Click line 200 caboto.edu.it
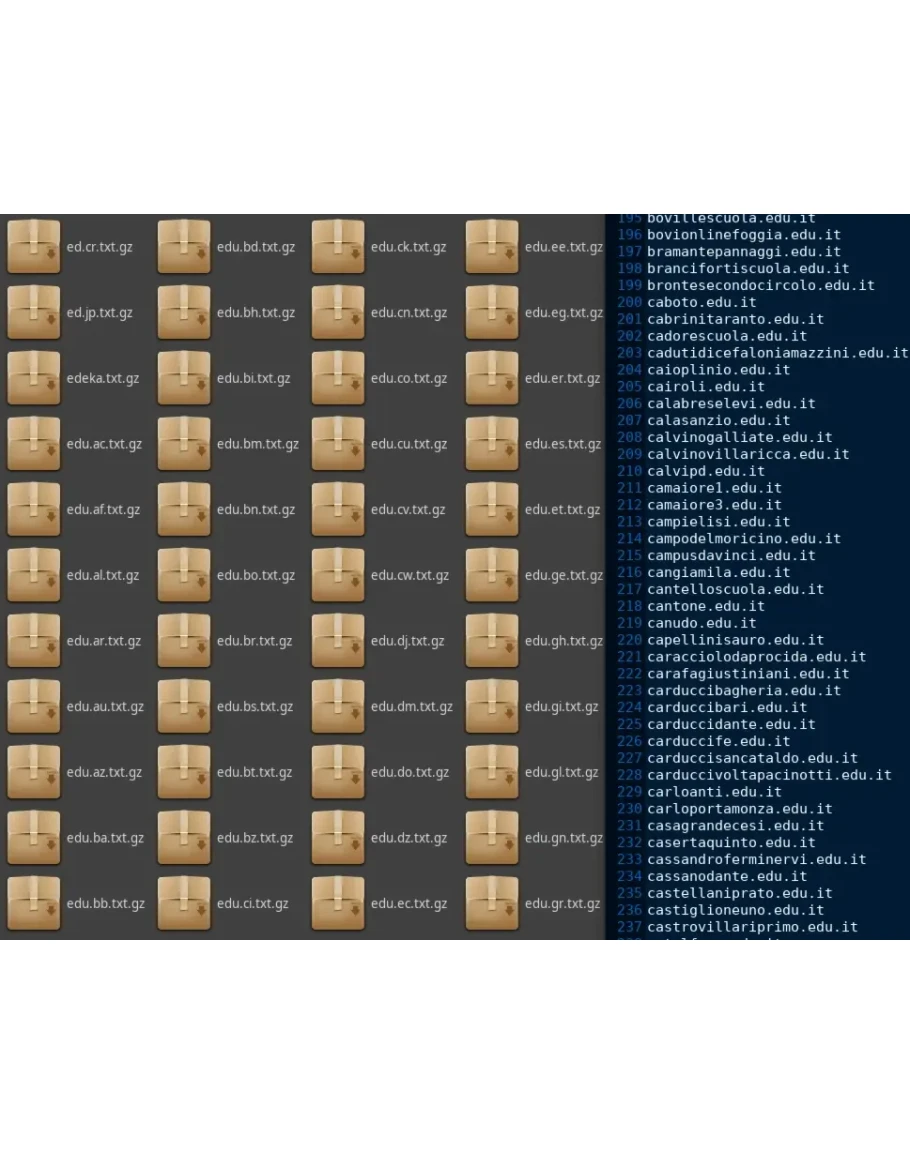This screenshot has width=910, height=1155. pyautogui.click(x=701, y=302)
